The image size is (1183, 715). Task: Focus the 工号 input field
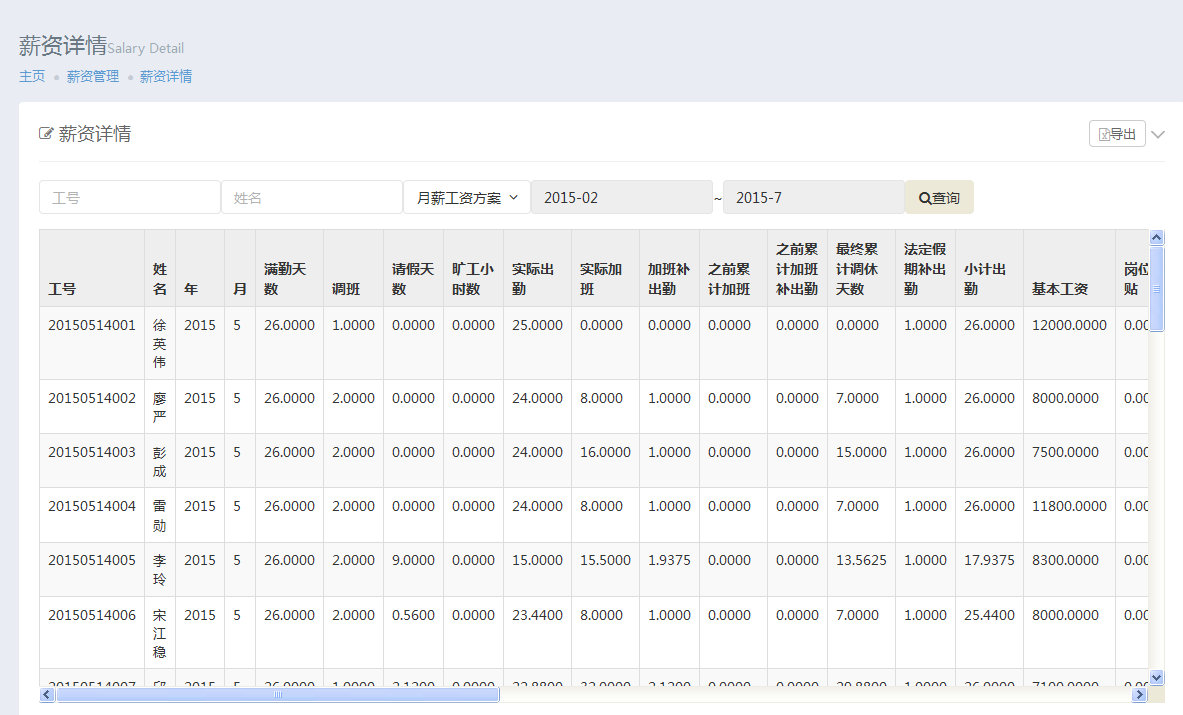point(130,198)
